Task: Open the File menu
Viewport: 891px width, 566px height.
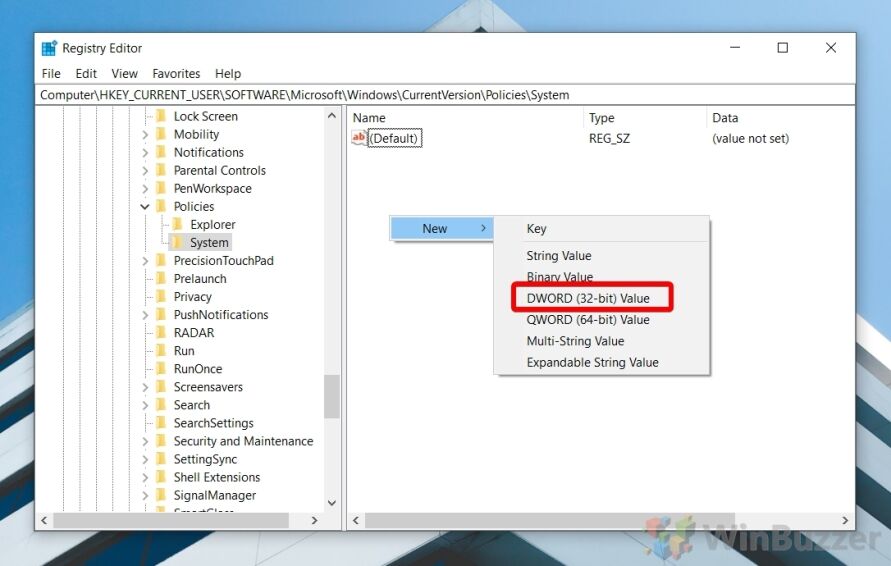Action: tap(51, 73)
